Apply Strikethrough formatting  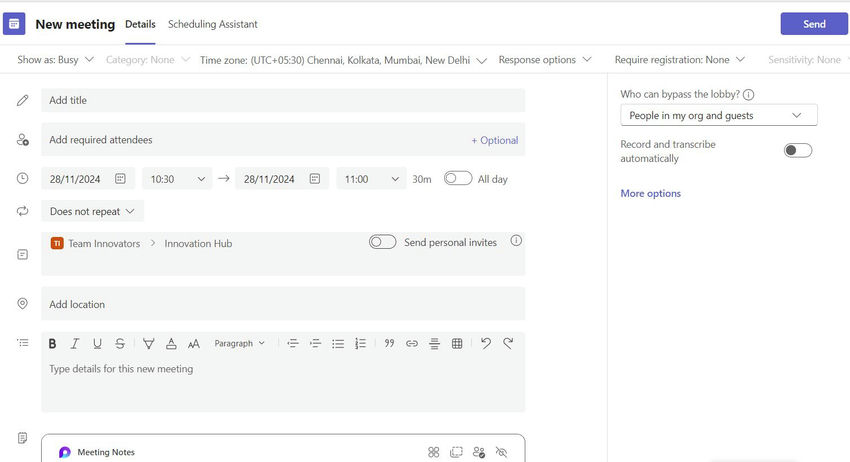[120, 343]
